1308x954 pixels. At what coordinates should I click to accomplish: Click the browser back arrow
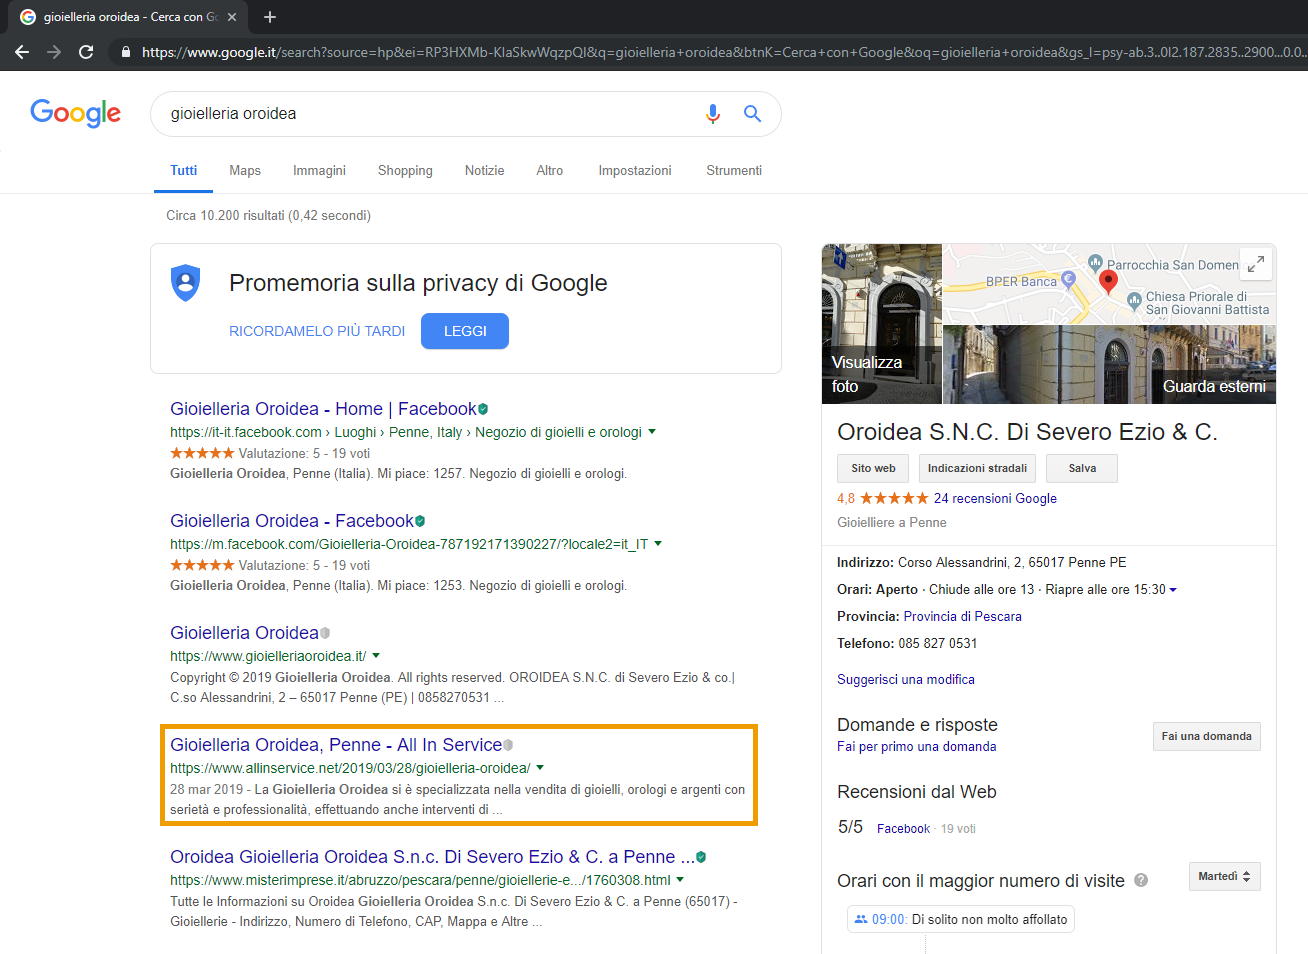(22, 52)
